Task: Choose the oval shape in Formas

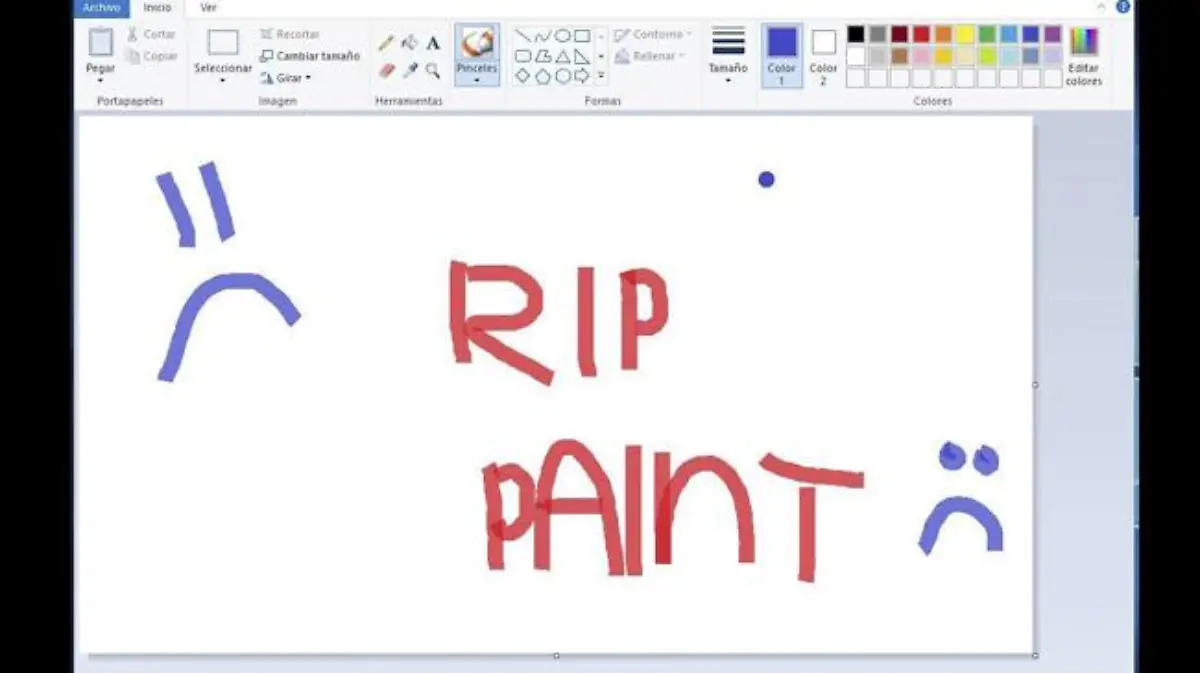Action: tap(563, 36)
